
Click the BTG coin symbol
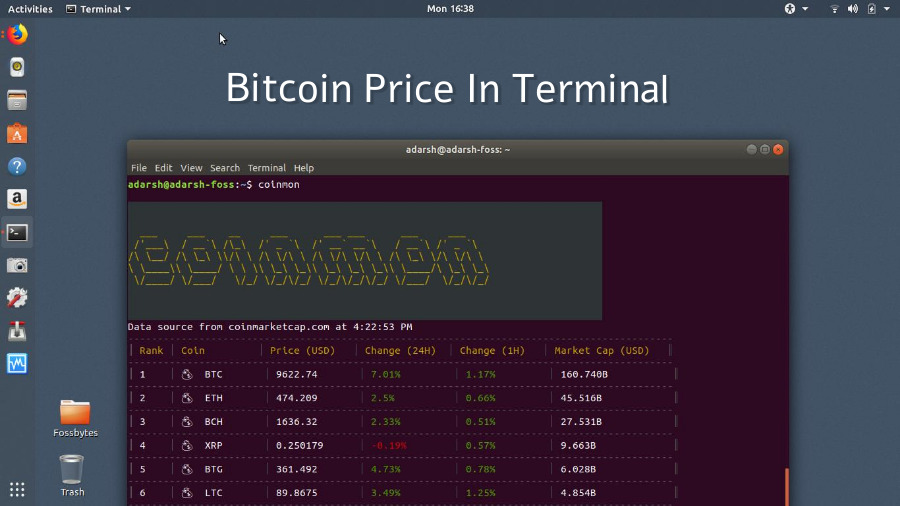pyautogui.click(x=214, y=469)
